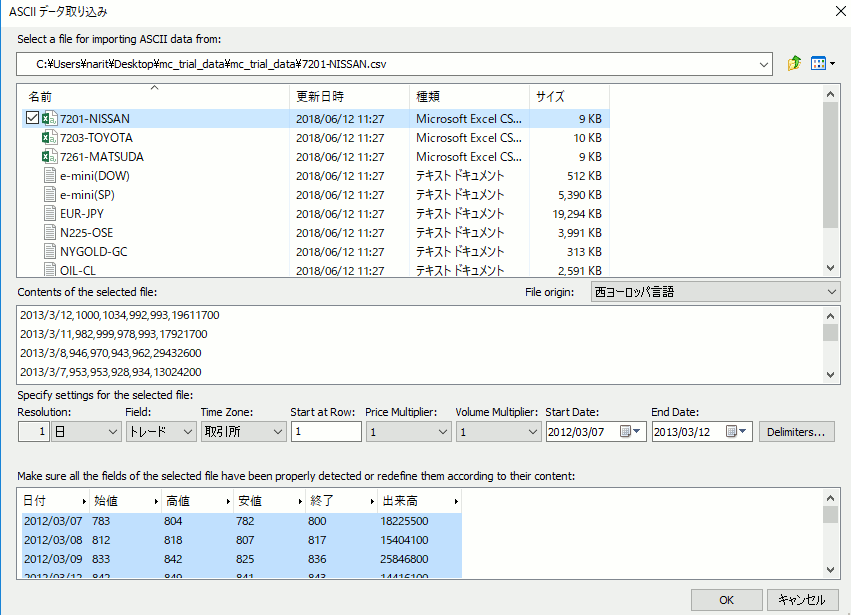This screenshot has height=615, width=851.
Task: Click the N225-OSE text file icon
Action: [x=49, y=233]
